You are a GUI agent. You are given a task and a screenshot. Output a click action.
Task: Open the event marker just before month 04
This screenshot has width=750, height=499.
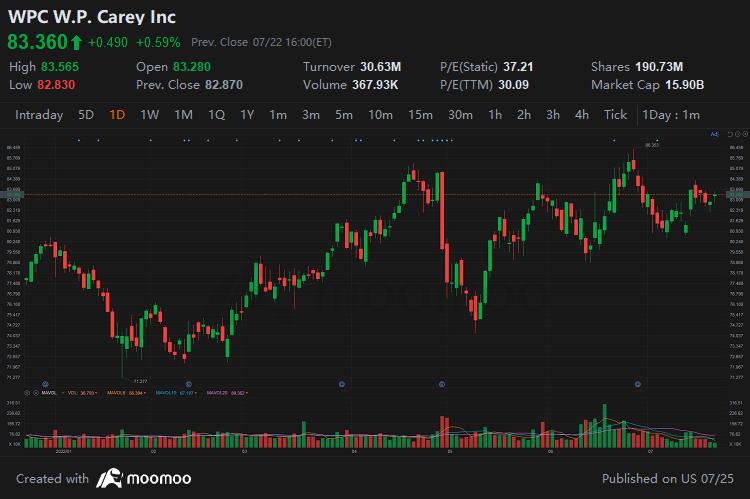342,384
